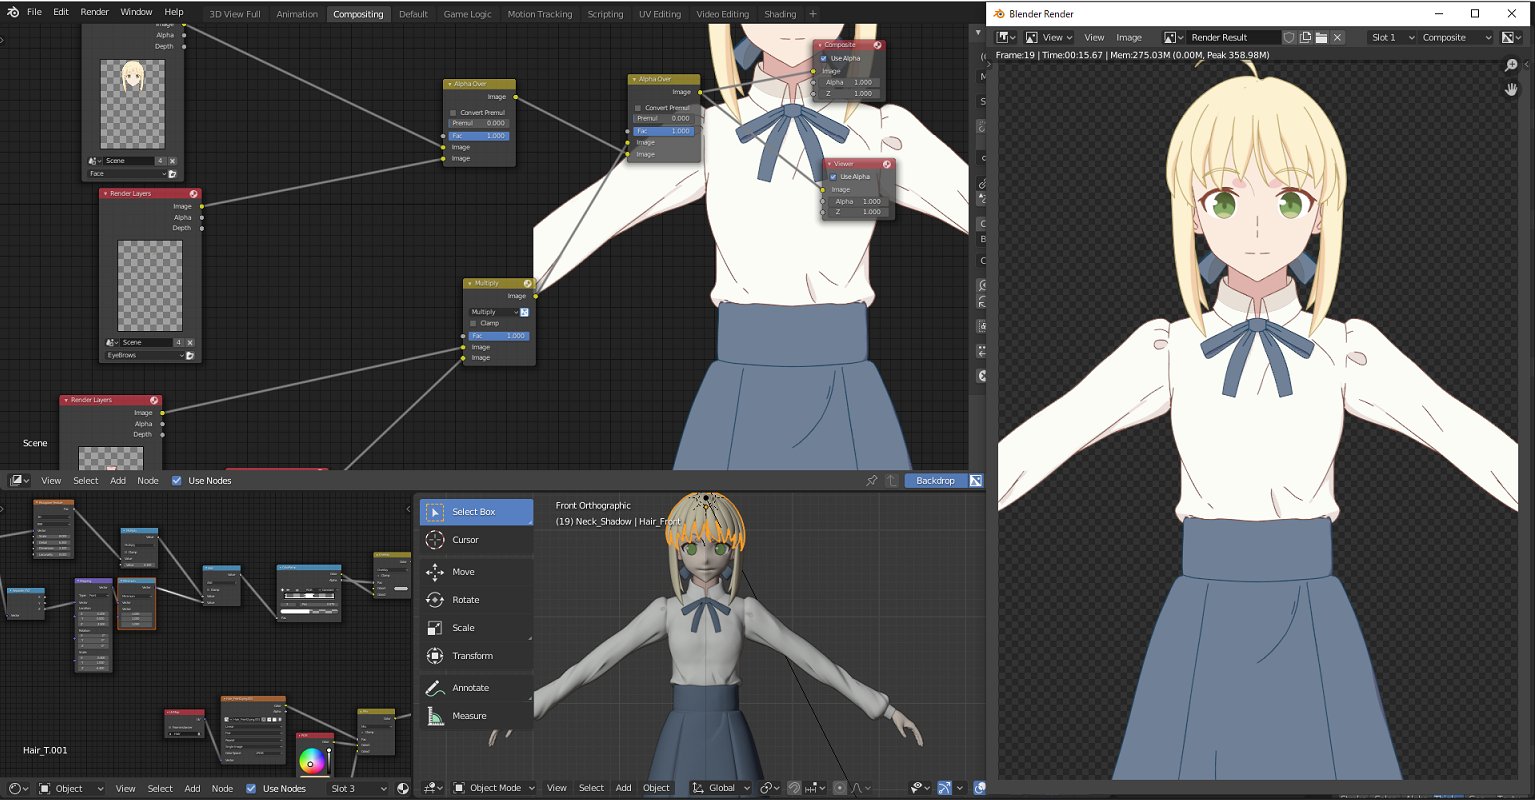Click the proportional editing icon in the 3D viewport header
The width and height of the screenshot is (1535, 800).
coord(840,788)
